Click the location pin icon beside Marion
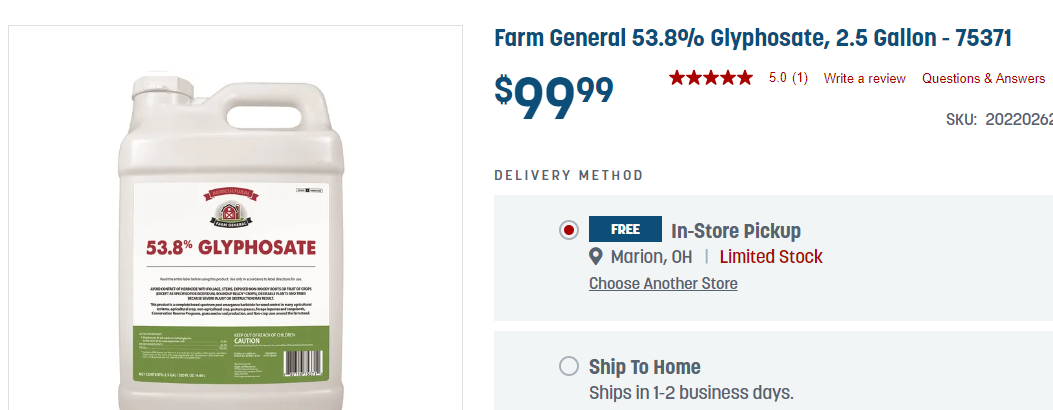The image size is (1053, 410). pyautogui.click(x=596, y=257)
